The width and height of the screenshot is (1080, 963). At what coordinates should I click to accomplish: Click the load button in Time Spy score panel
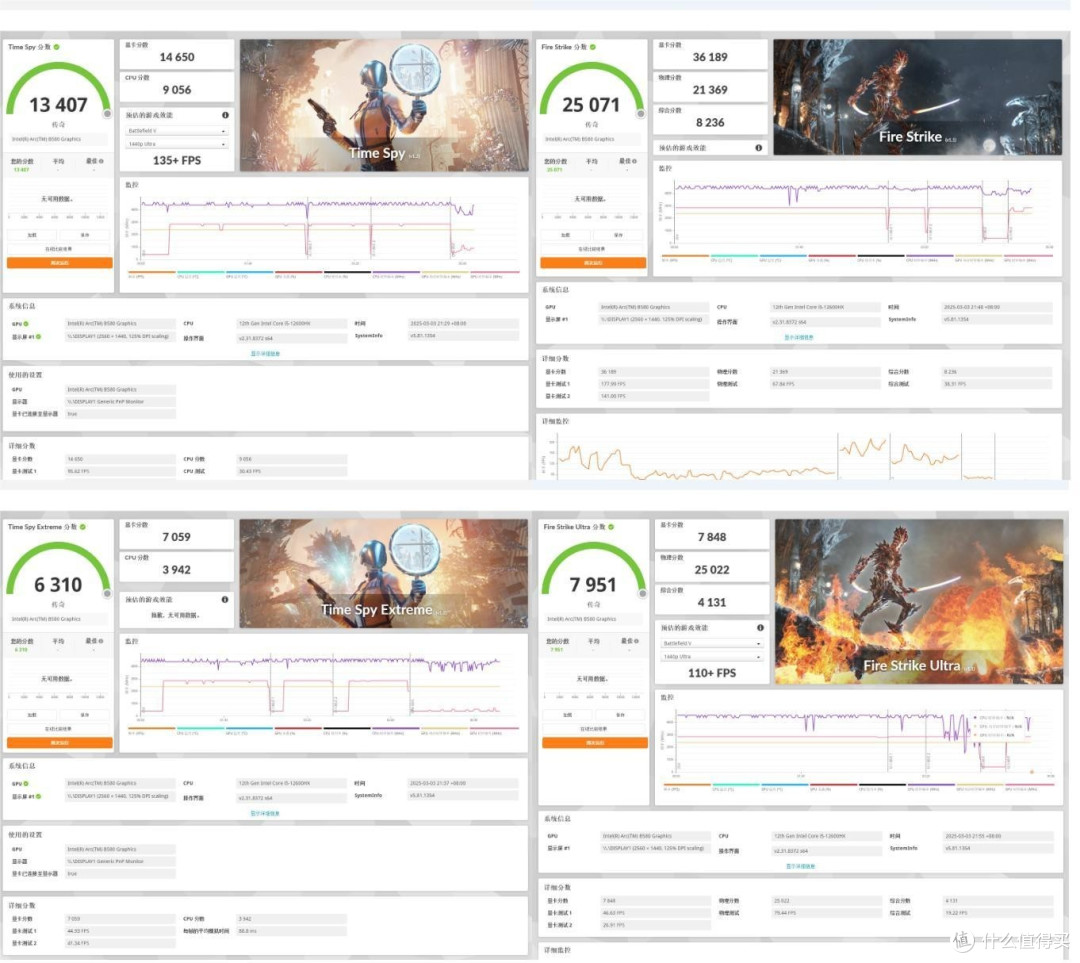tap(32, 236)
